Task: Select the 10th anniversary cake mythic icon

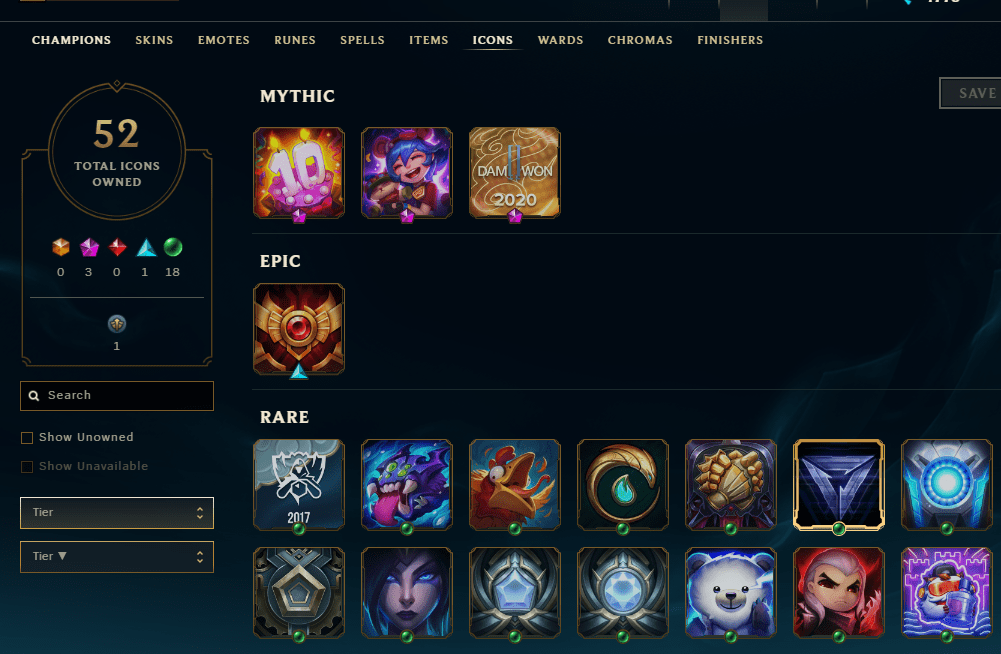Action: pyautogui.click(x=299, y=172)
